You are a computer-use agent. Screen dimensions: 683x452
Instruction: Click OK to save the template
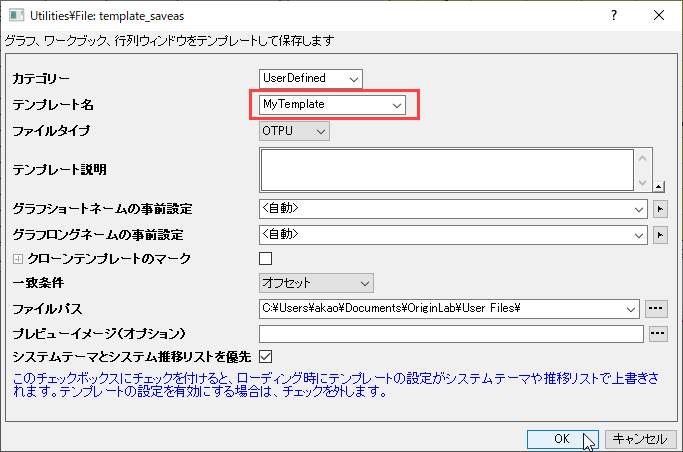(x=562, y=439)
